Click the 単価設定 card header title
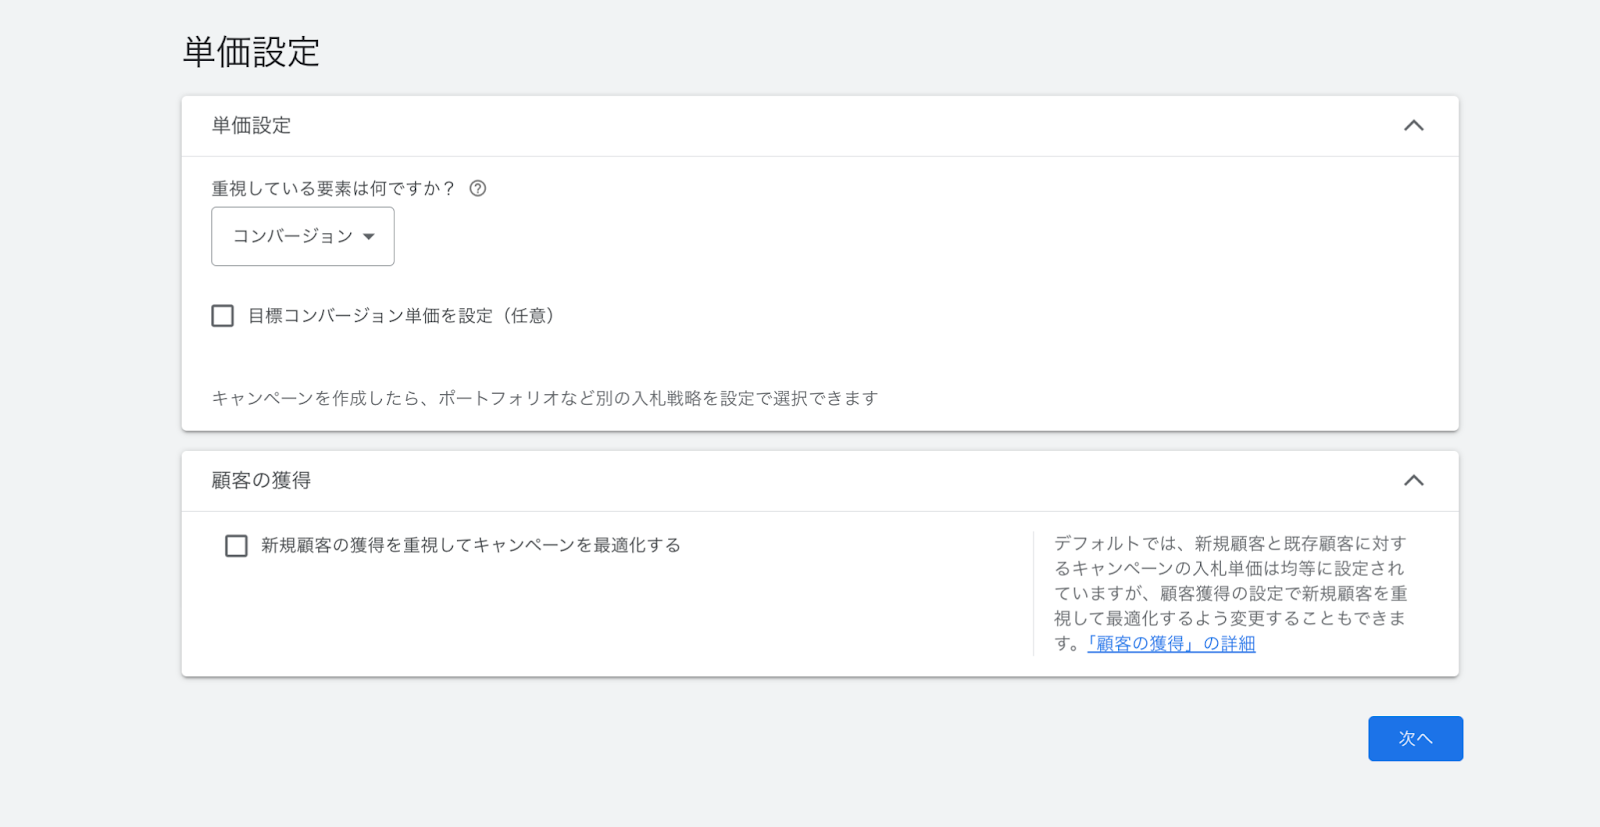Image resolution: width=1600 pixels, height=827 pixels. pos(251,126)
